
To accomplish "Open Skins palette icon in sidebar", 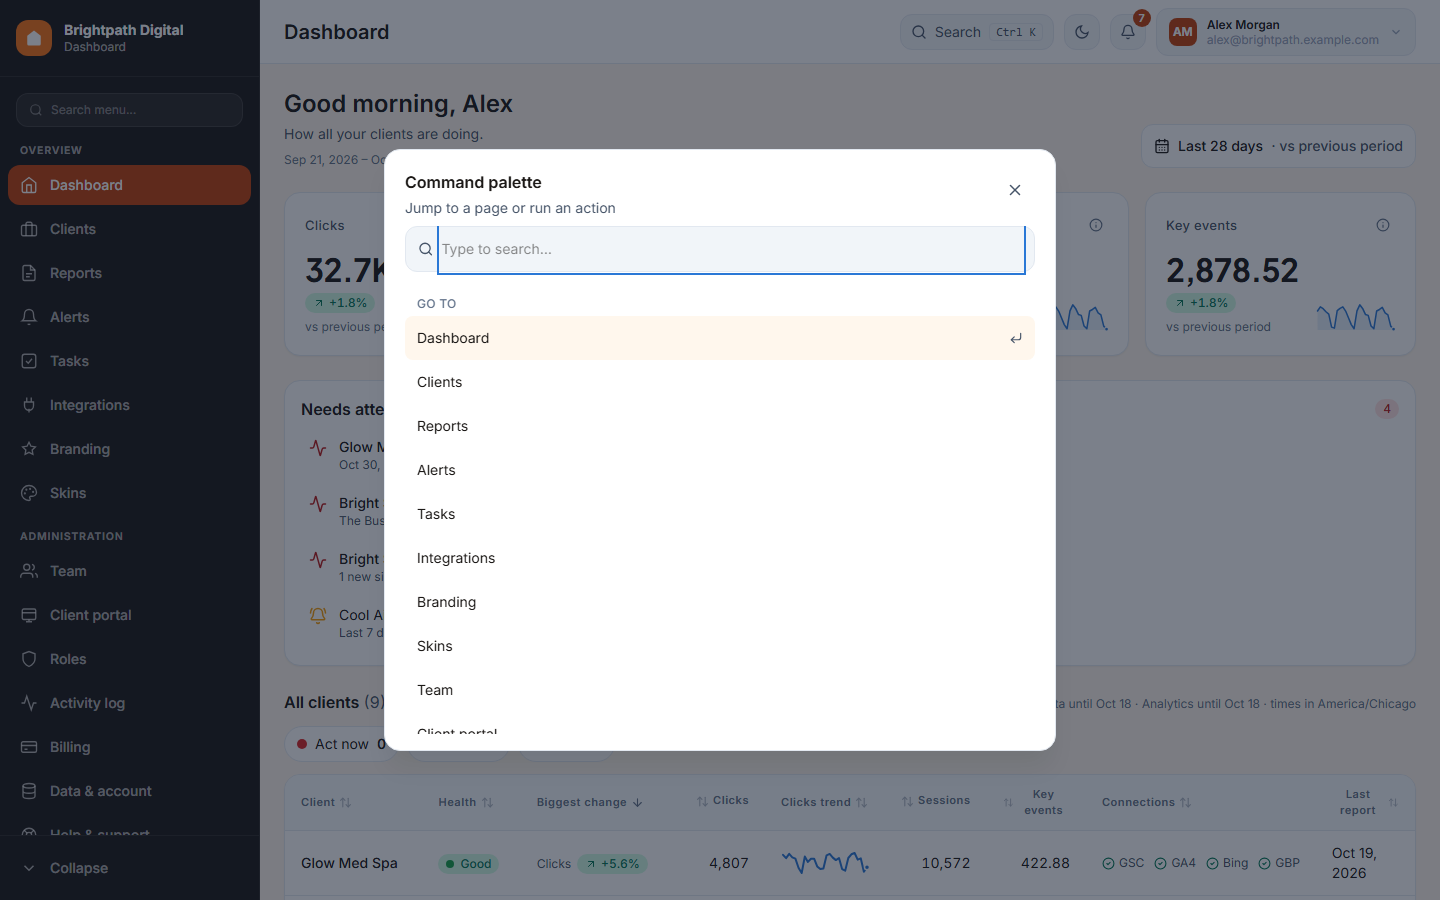I will (x=29, y=493).
